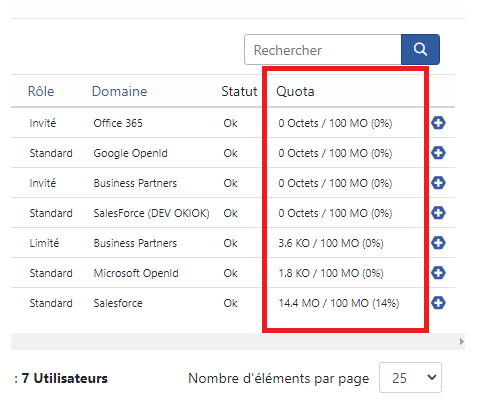Expand the Microsoft OpenId row plus icon
Image resolution: width=483 pixels, height=407 pixels.
click(438, 273)
